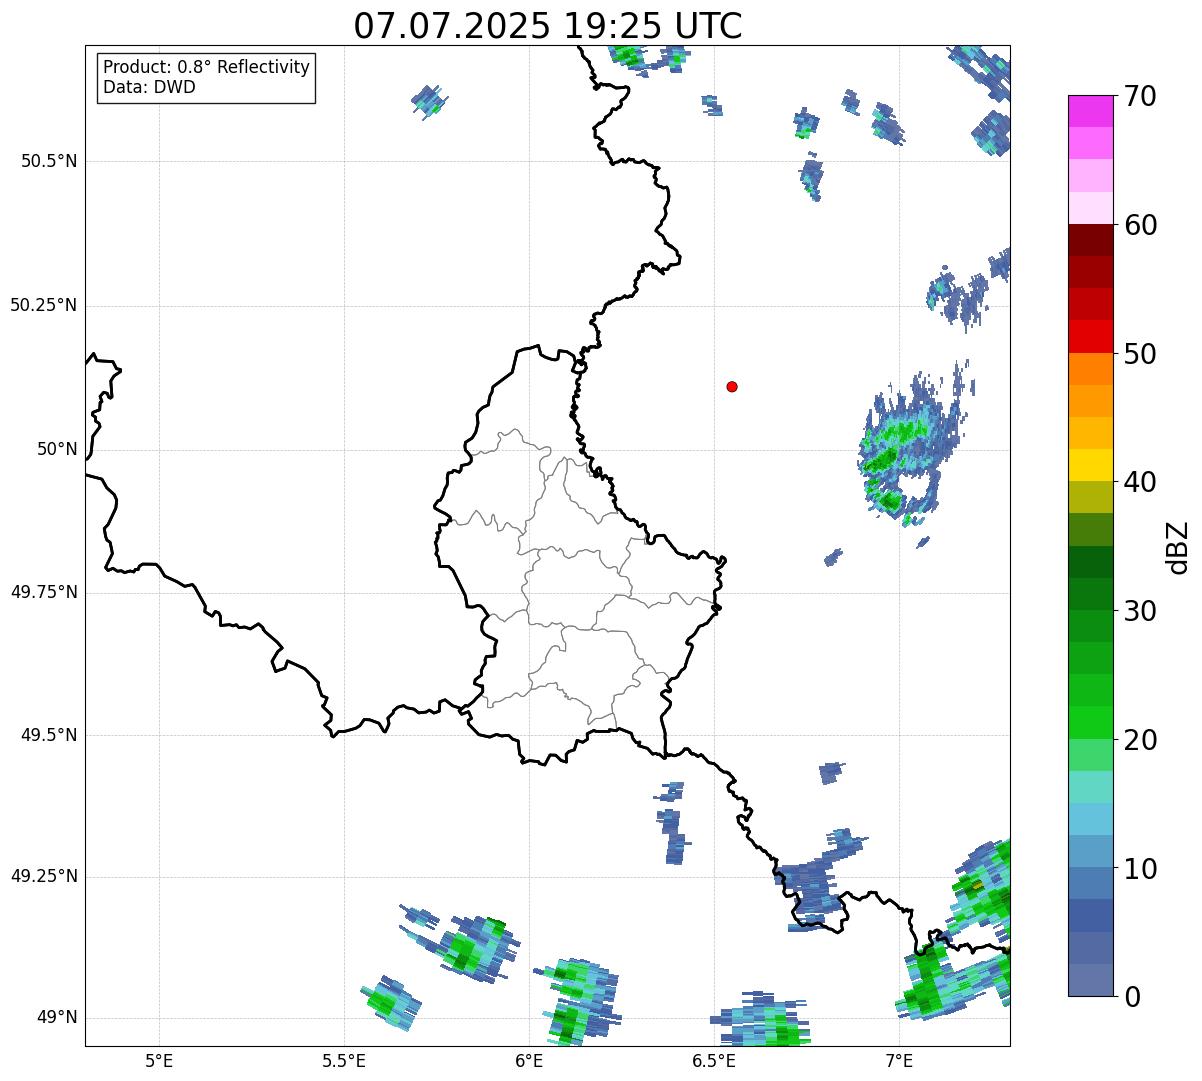Click the colorbar tick label 30
Viewport: 1202px width, 1081px height.
(x=1140, y=611)
